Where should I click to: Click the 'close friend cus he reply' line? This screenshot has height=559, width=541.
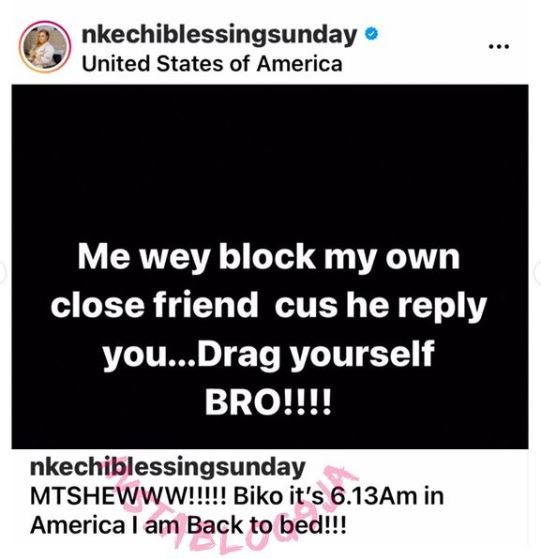(x=269, y=307)
